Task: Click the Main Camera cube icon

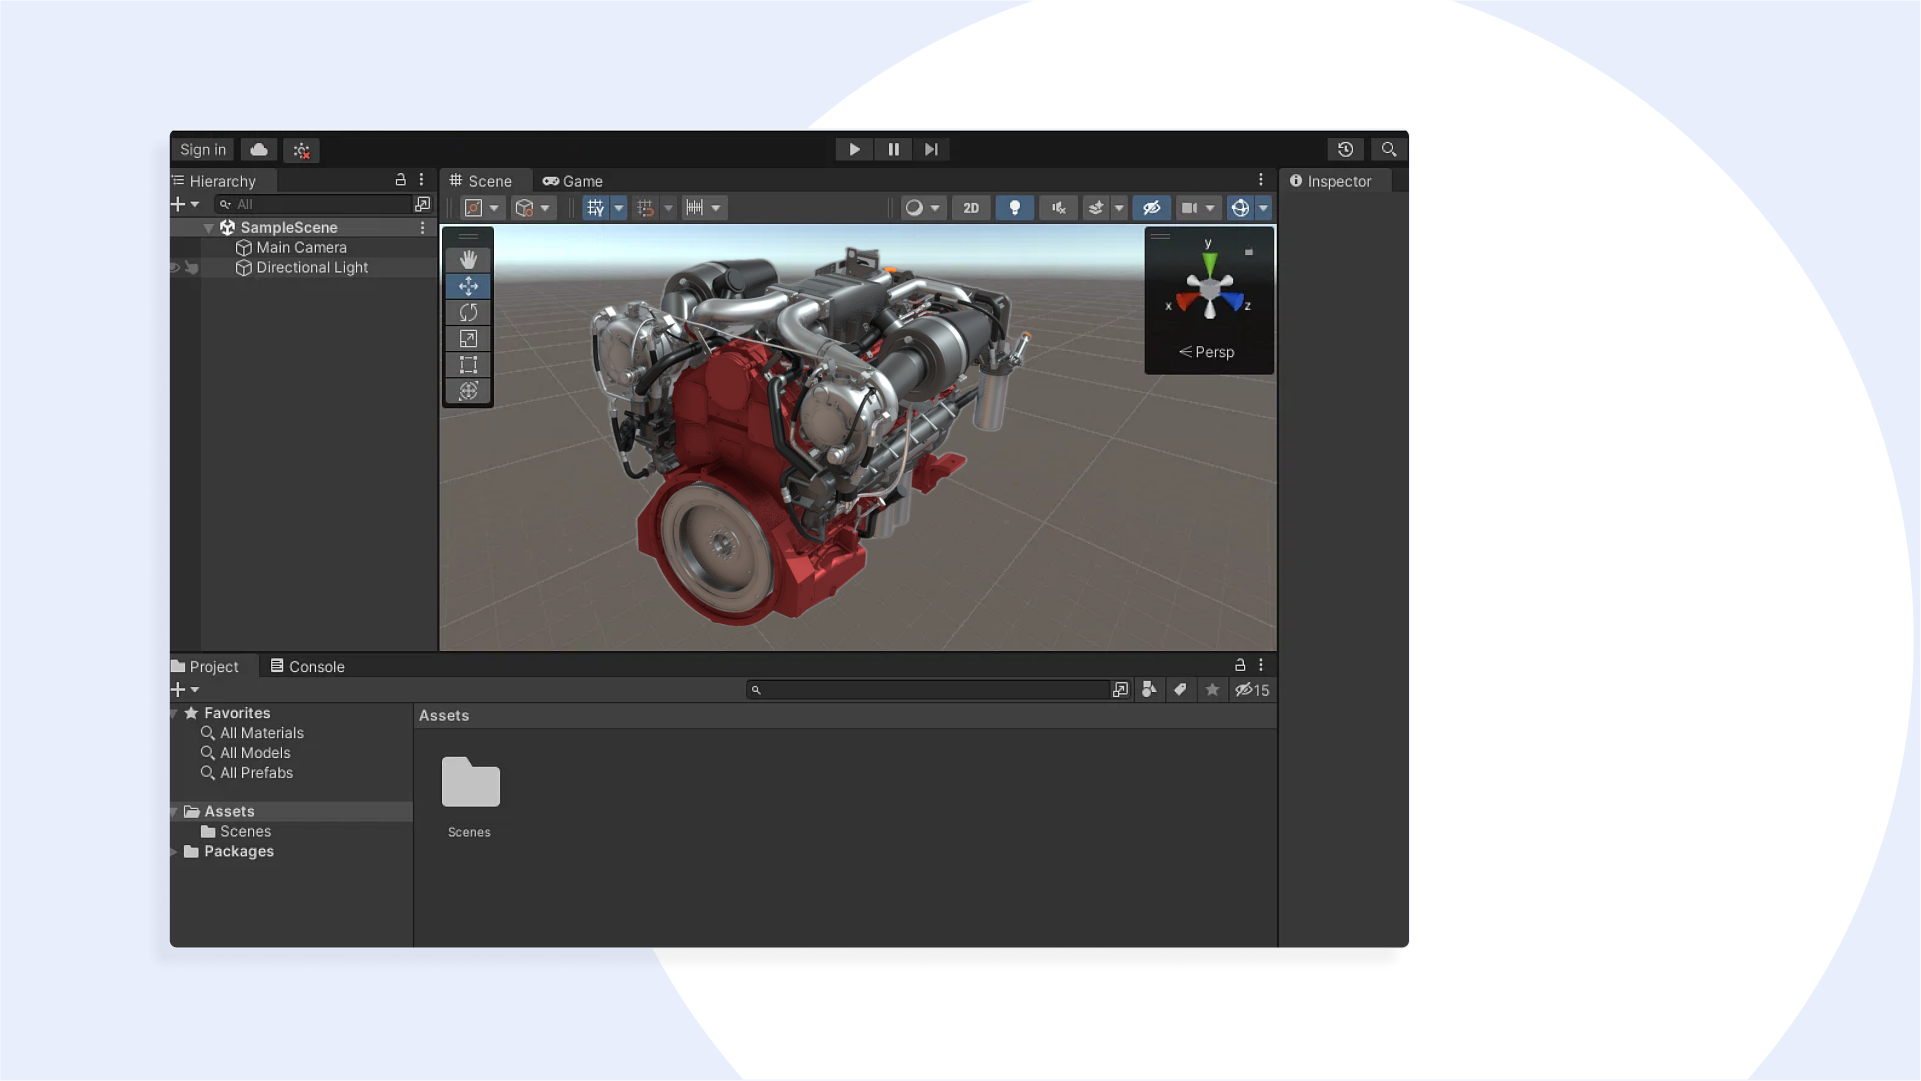Action: [x=243, y=248]
